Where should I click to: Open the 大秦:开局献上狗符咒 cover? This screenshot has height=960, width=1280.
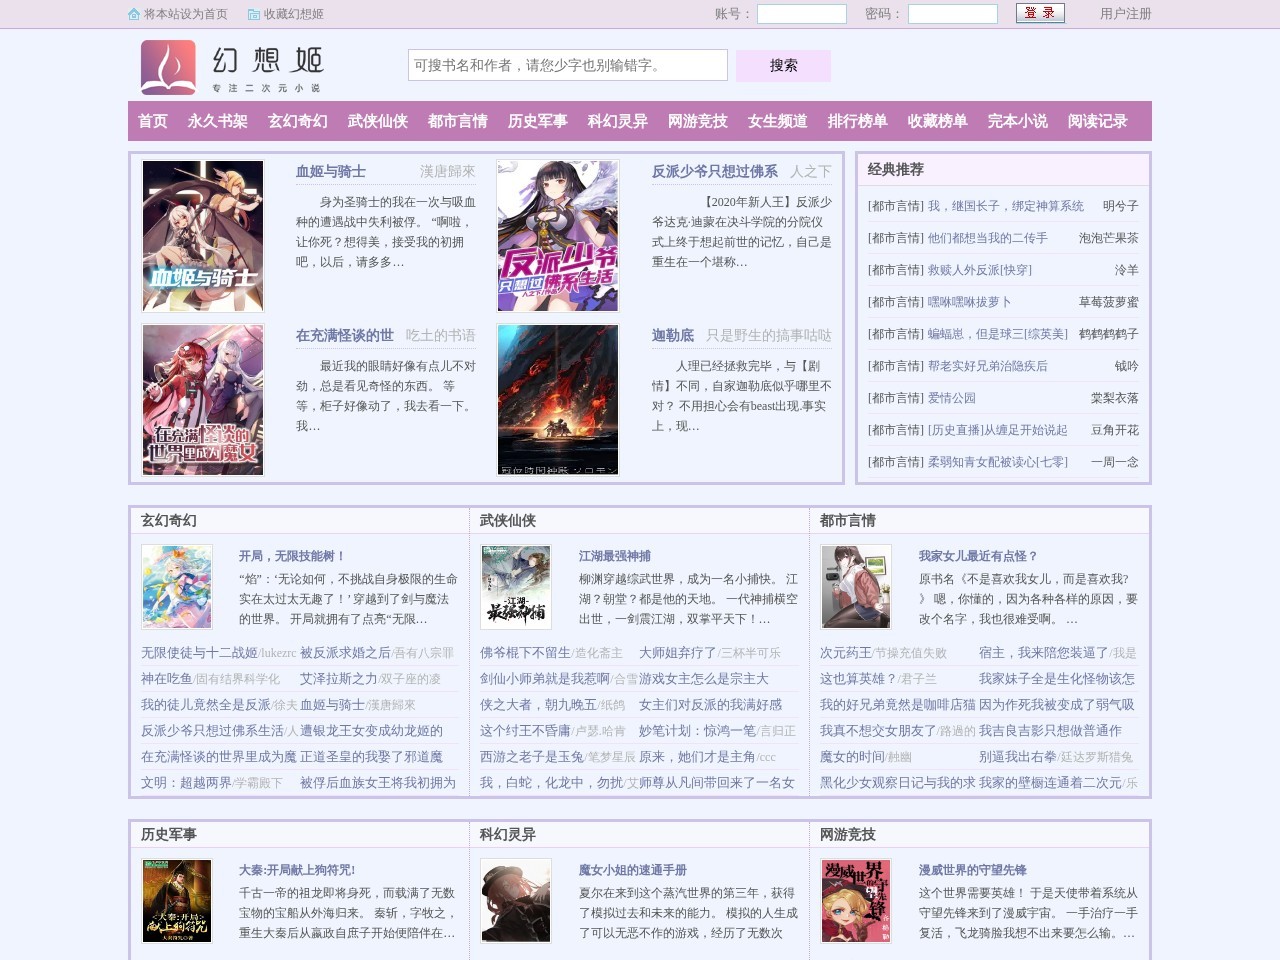tap(177, 900)
